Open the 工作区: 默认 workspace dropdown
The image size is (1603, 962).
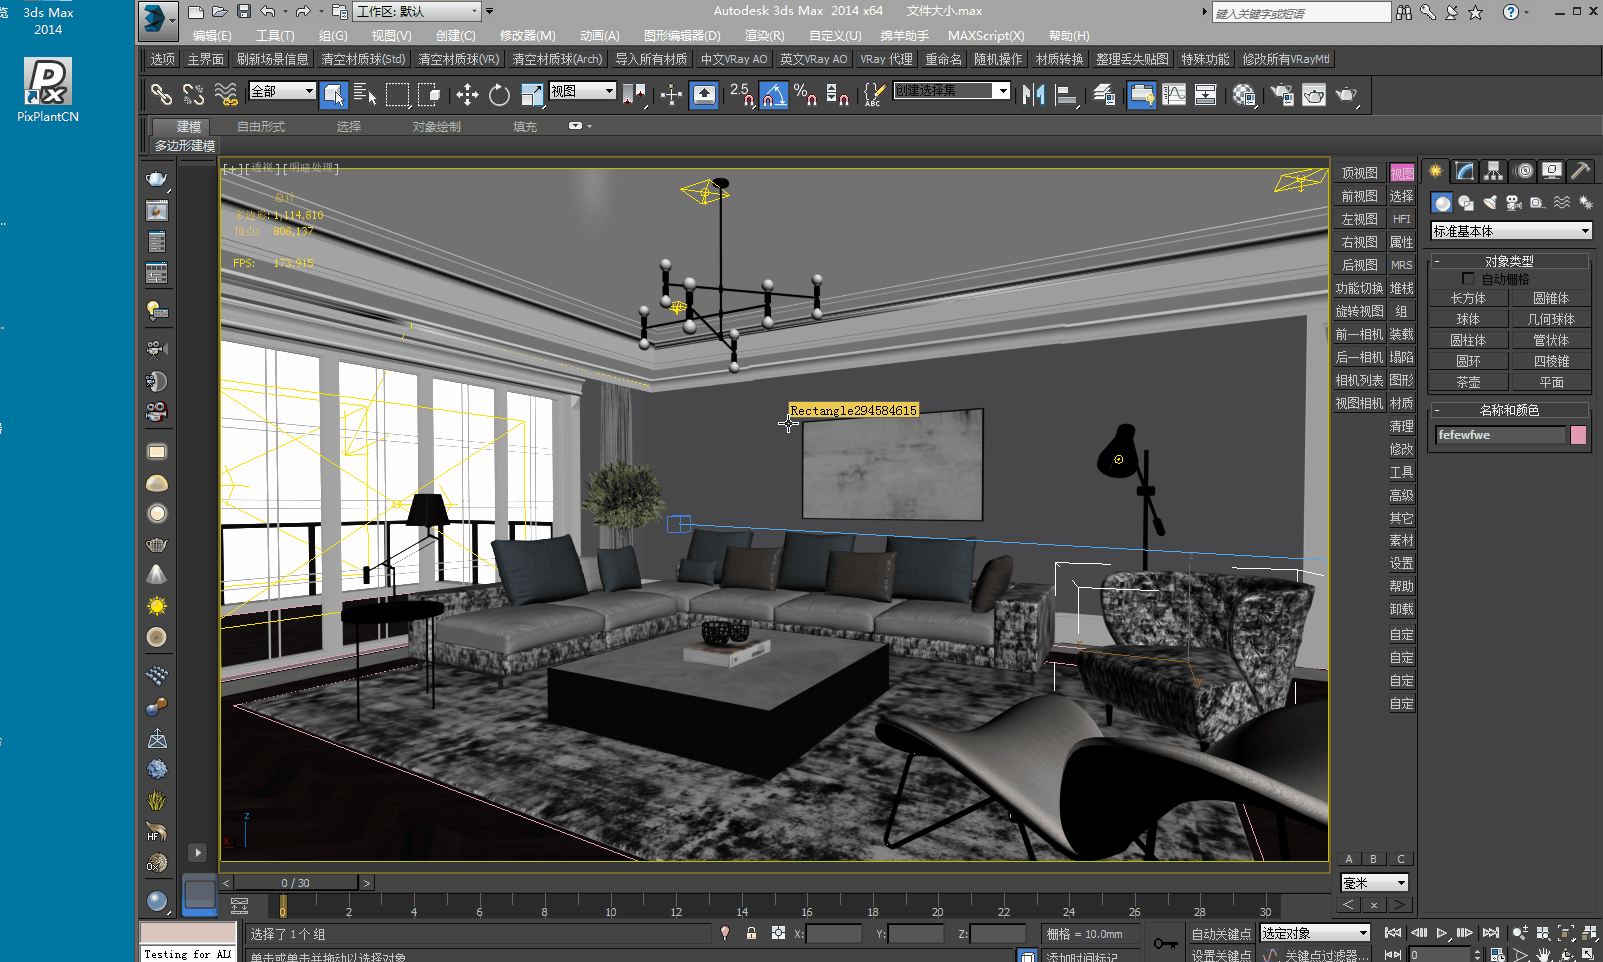pos(418,12)
